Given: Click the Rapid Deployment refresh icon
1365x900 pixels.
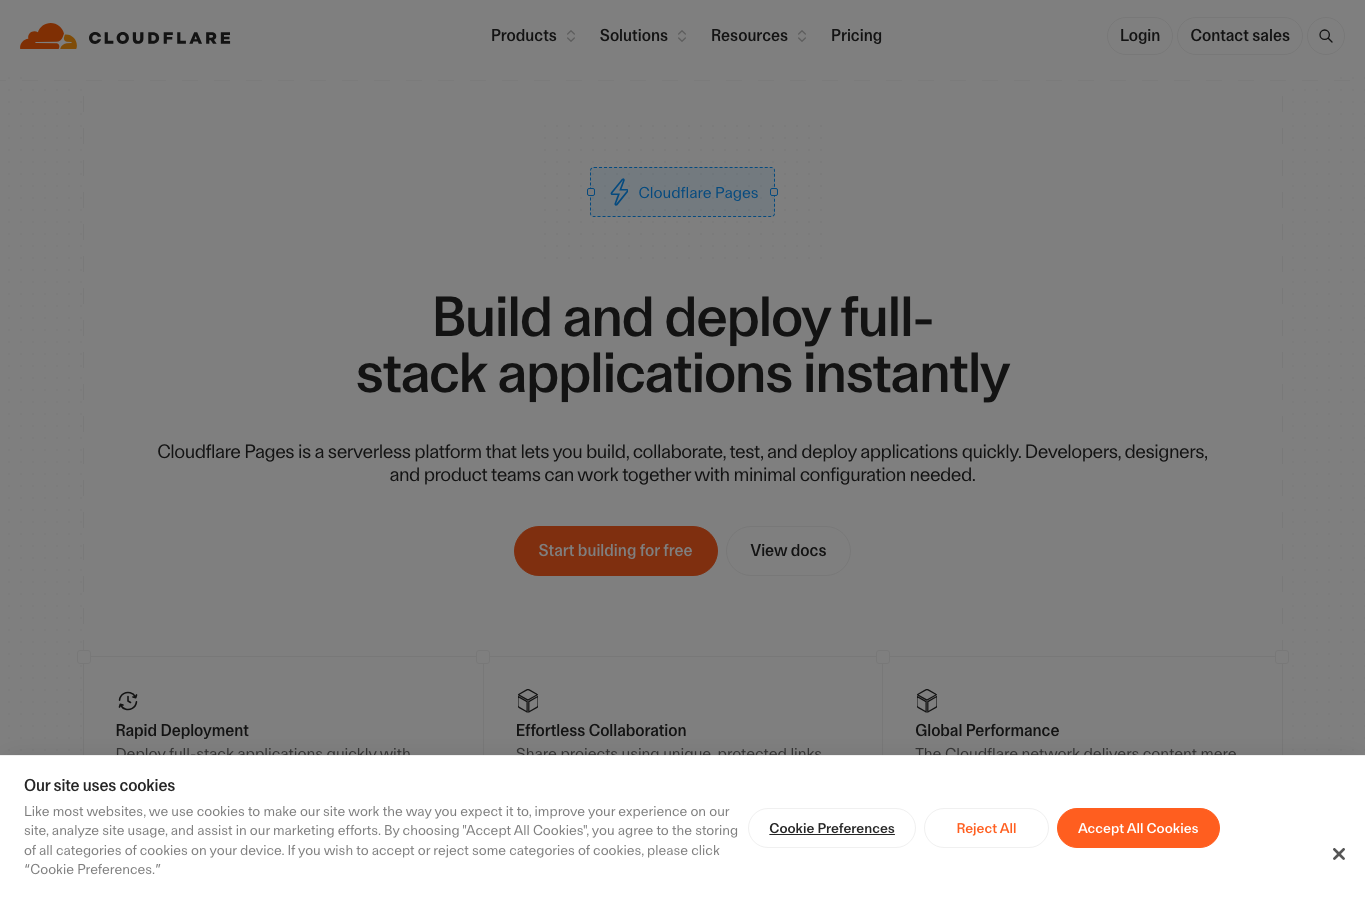Looking at the screenshot, I should pyautogui.click(x=128, y=700).
